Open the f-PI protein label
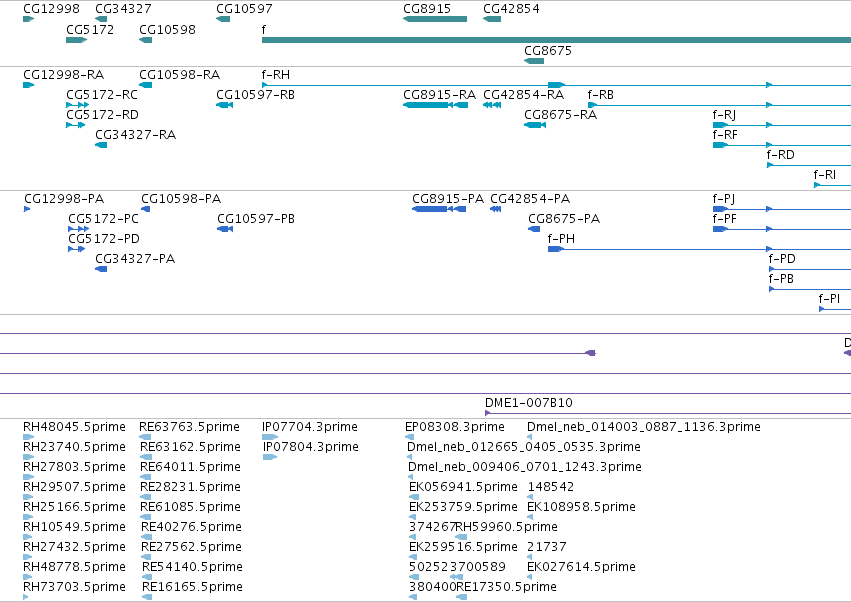This screenshot has height=602, width=851. pos(829,299)
